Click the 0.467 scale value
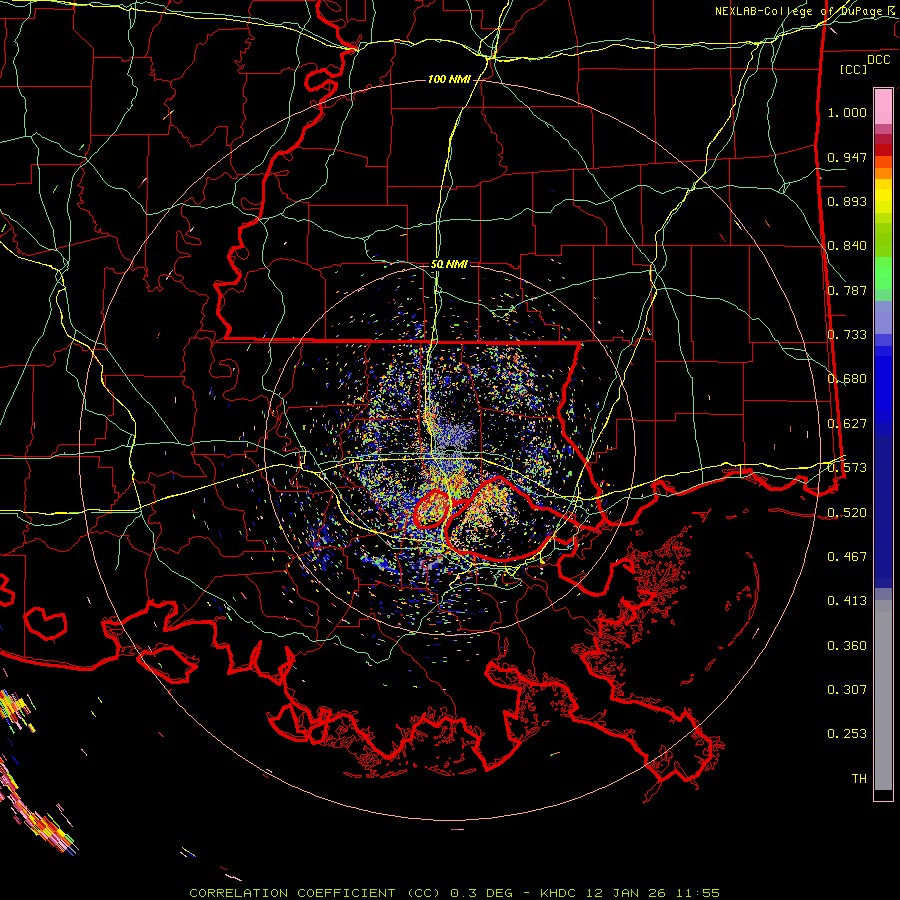Screen dimensions: 900x900 (847, 557)
